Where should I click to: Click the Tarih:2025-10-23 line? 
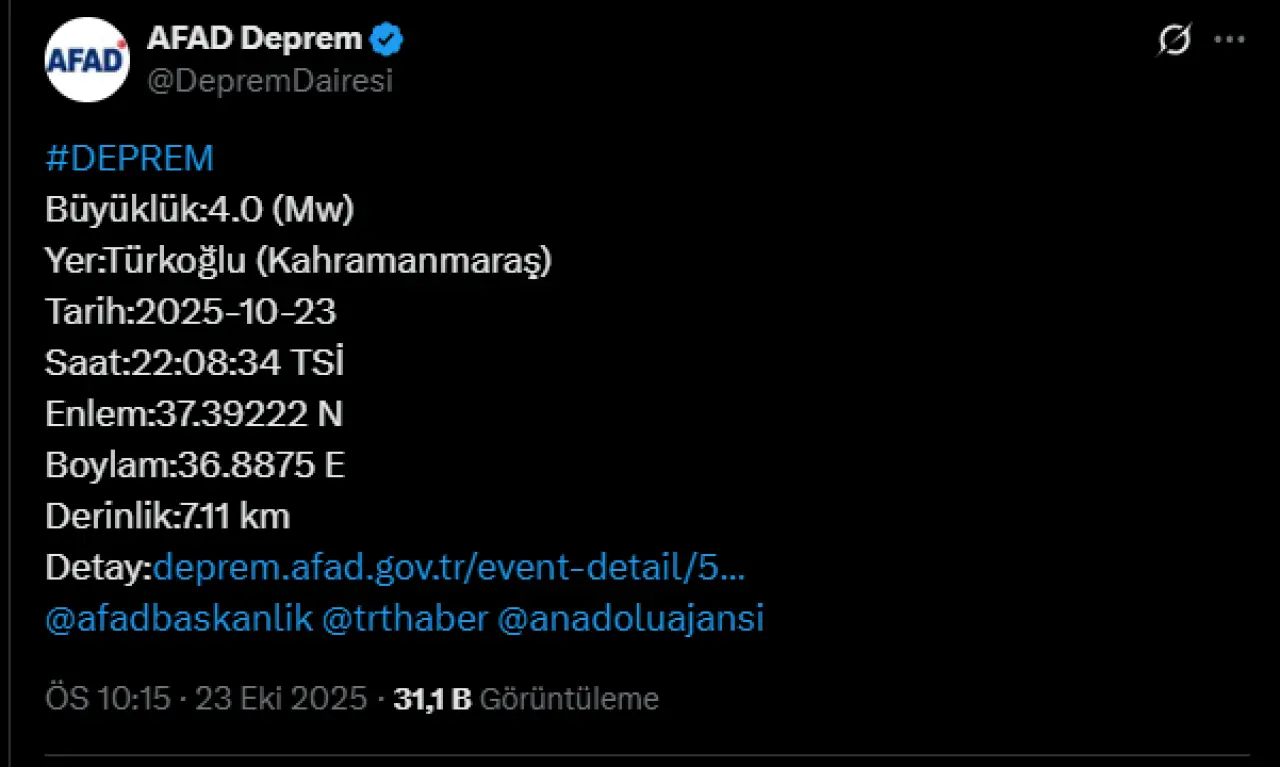pyautogui.click(x=191, y=312)
